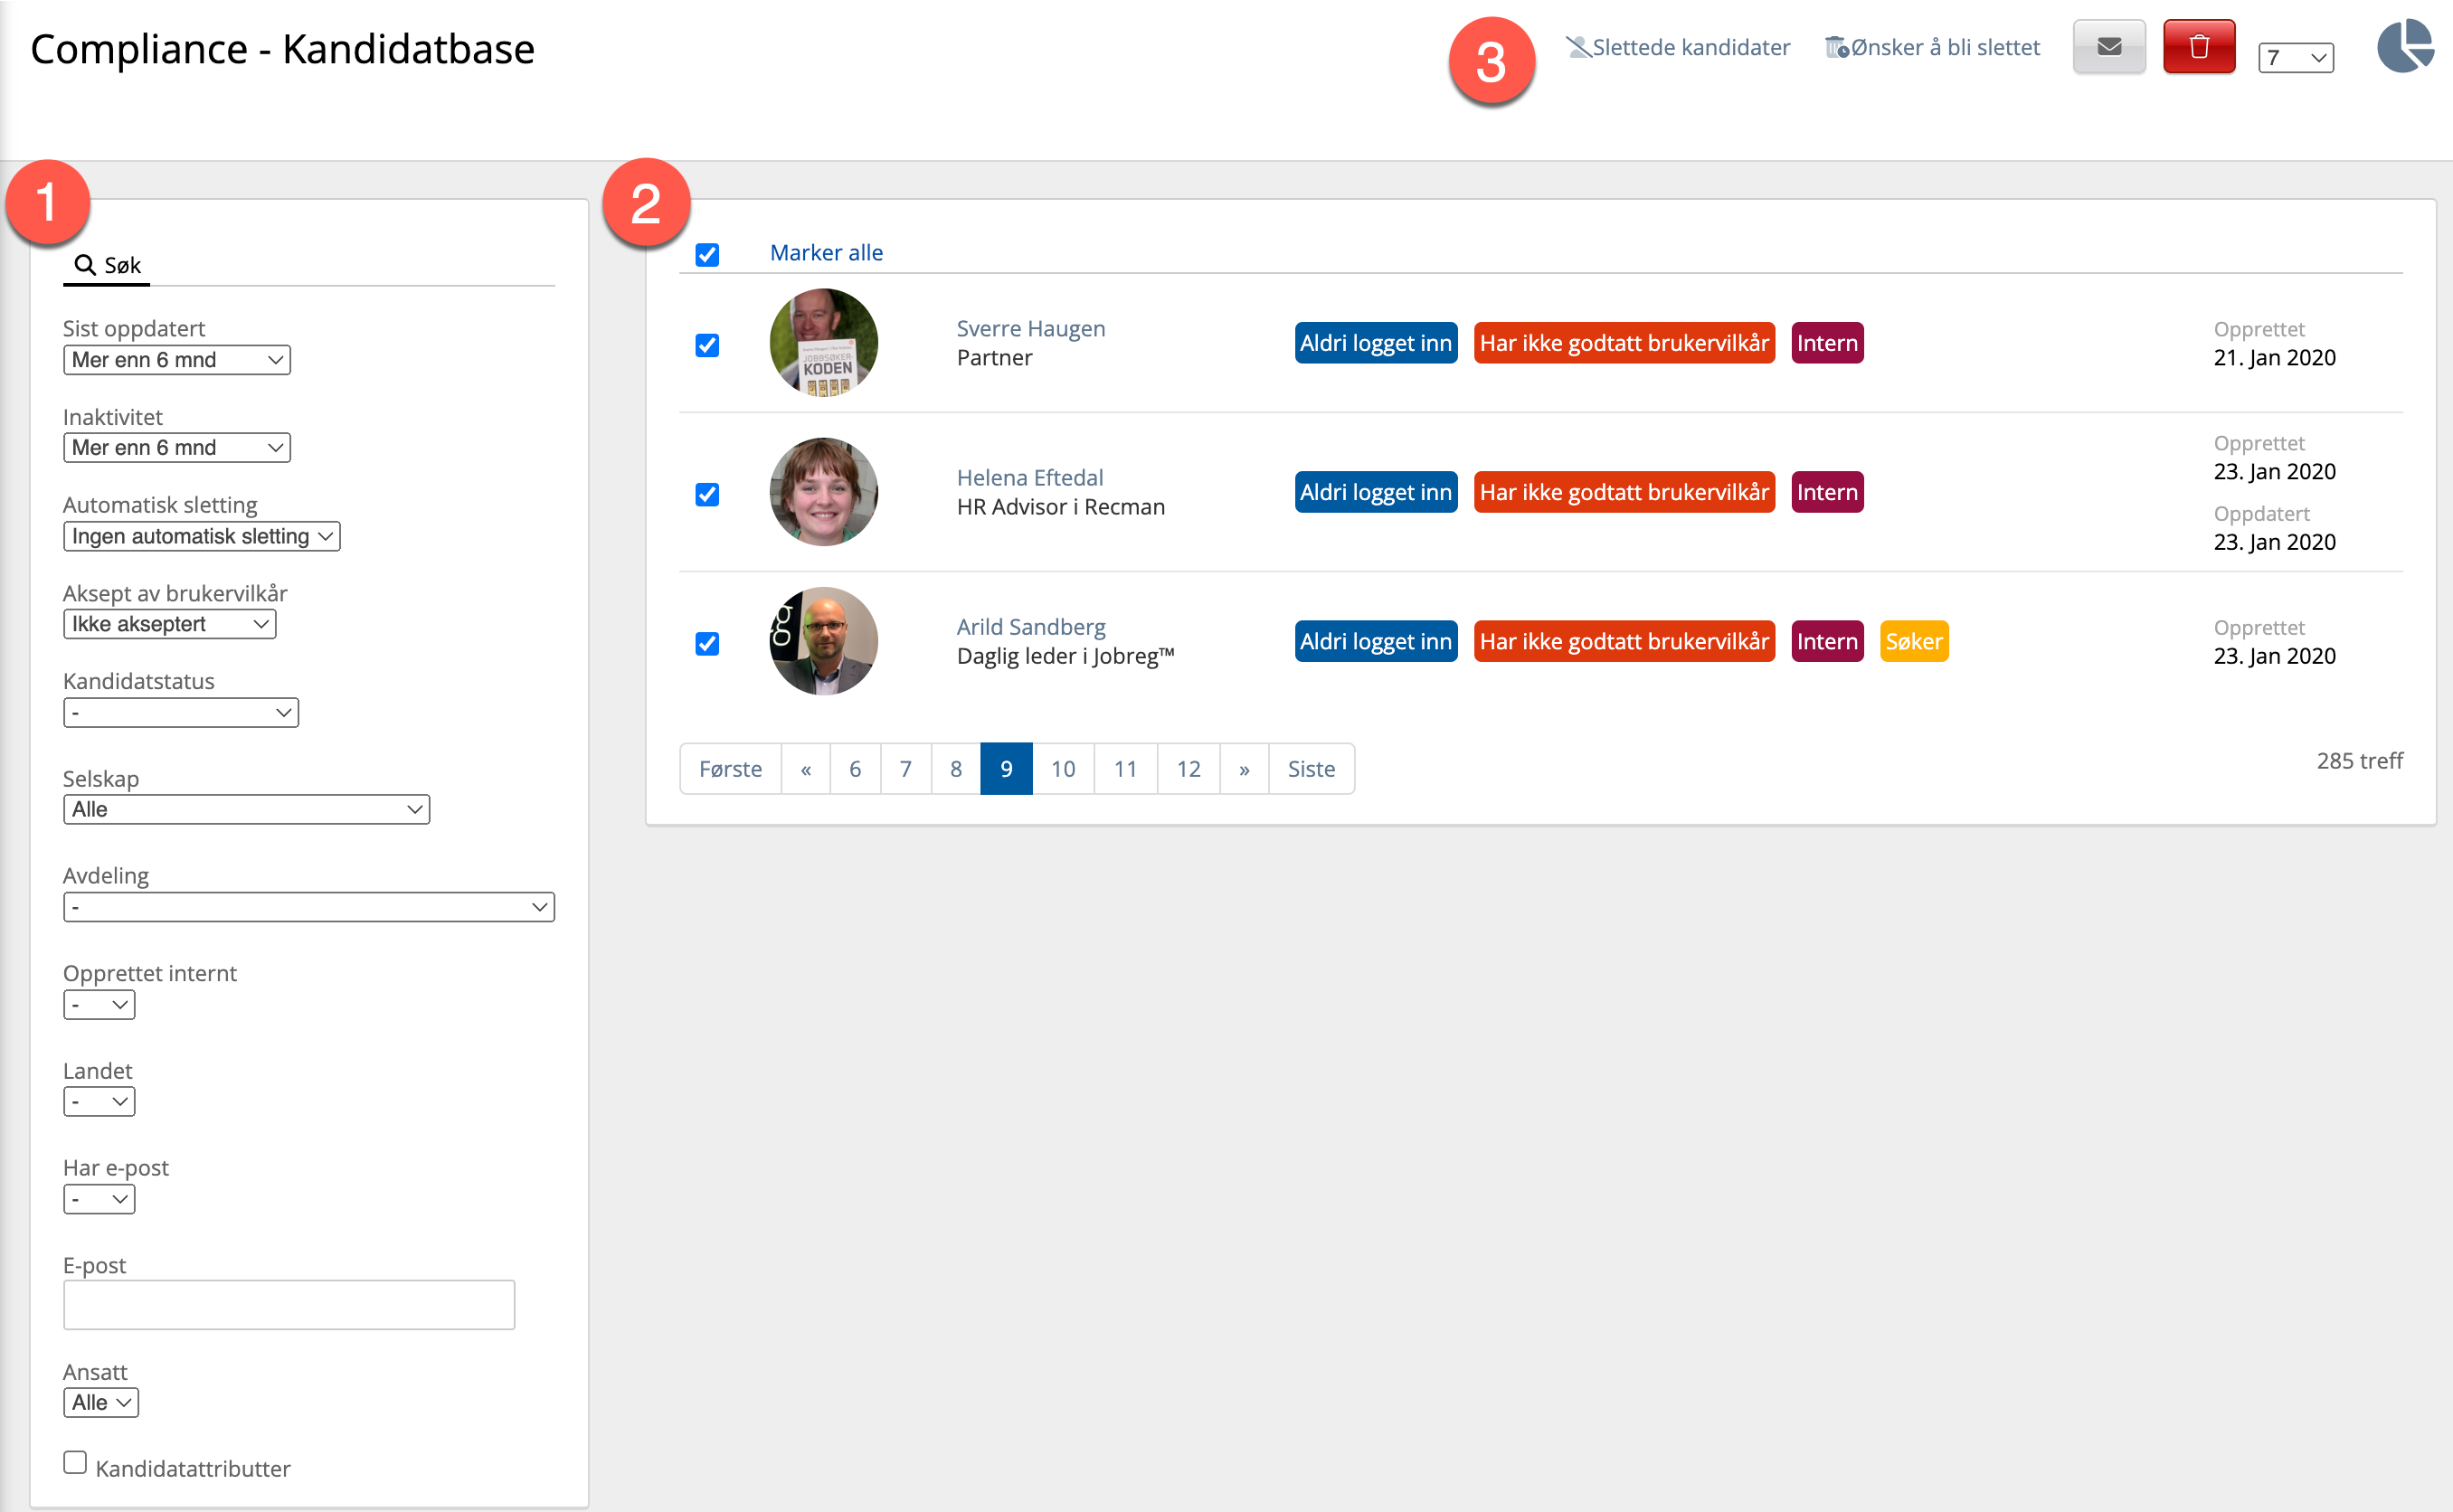The image size is (2453, 1512).
Task: Open the Sist oppdatert dropdown
Action: 177,360
